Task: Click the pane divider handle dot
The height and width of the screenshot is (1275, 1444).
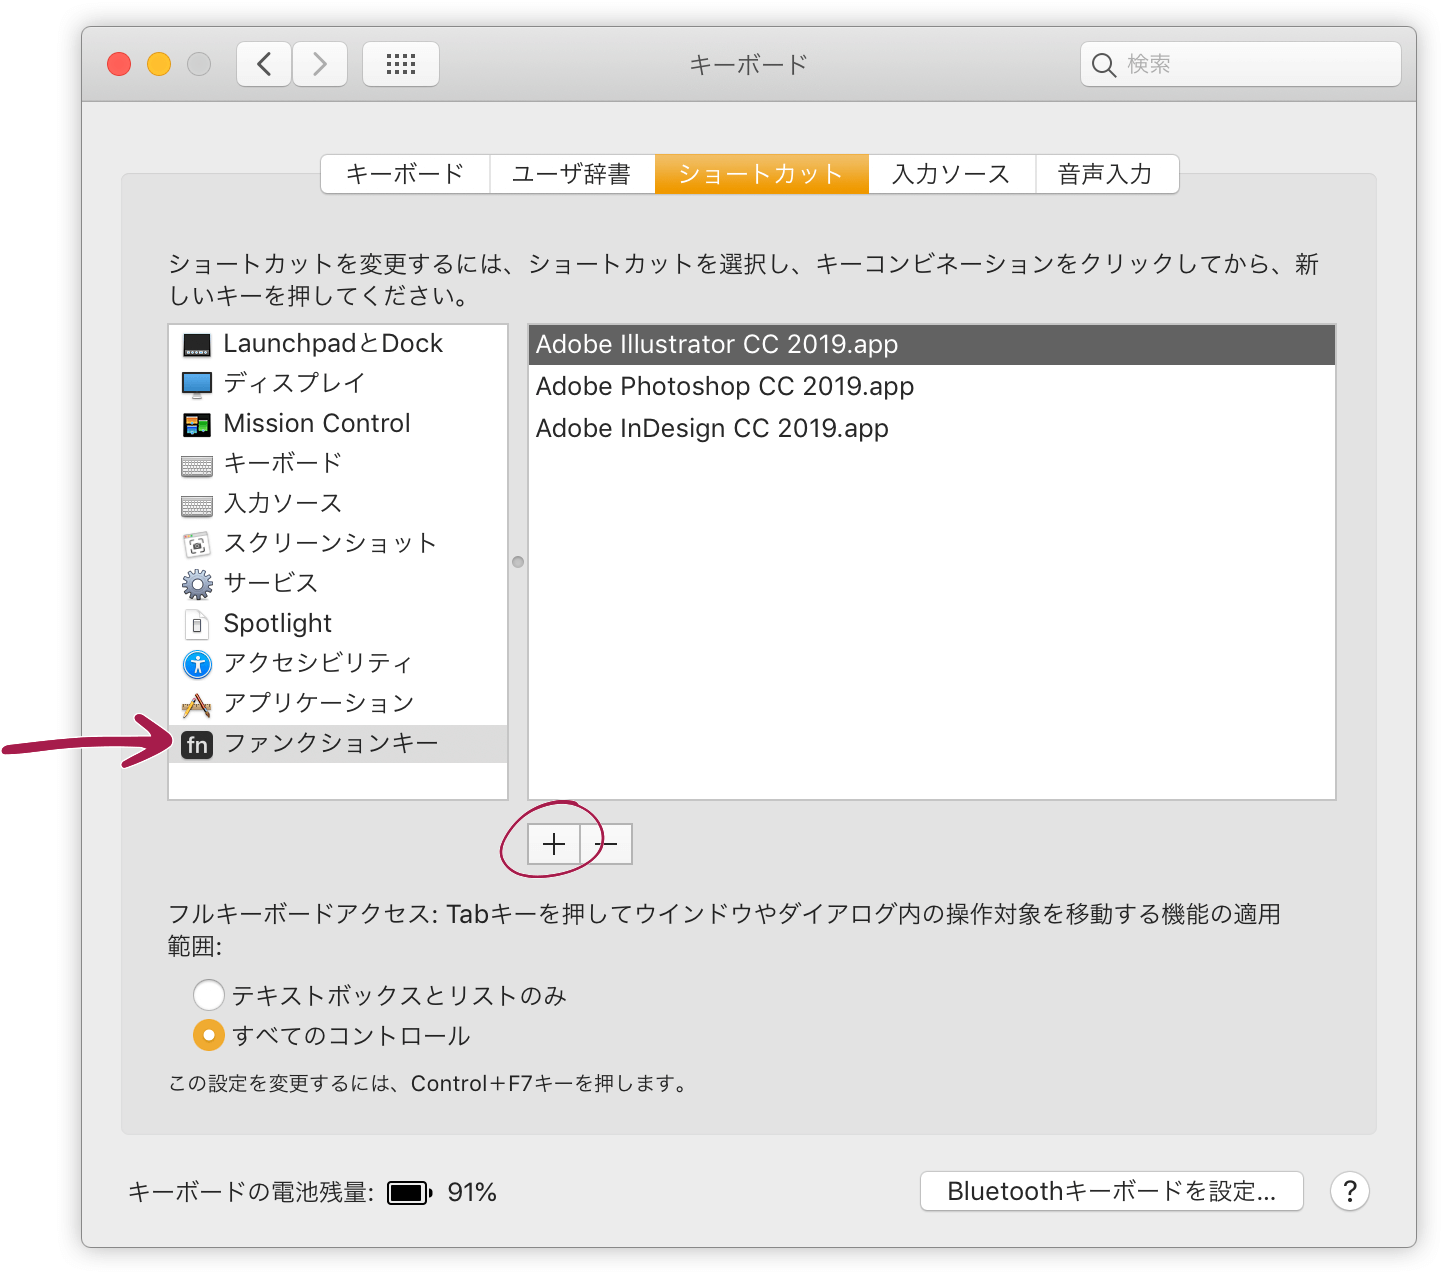Action: pyautogui.click(x=518, y=562)
